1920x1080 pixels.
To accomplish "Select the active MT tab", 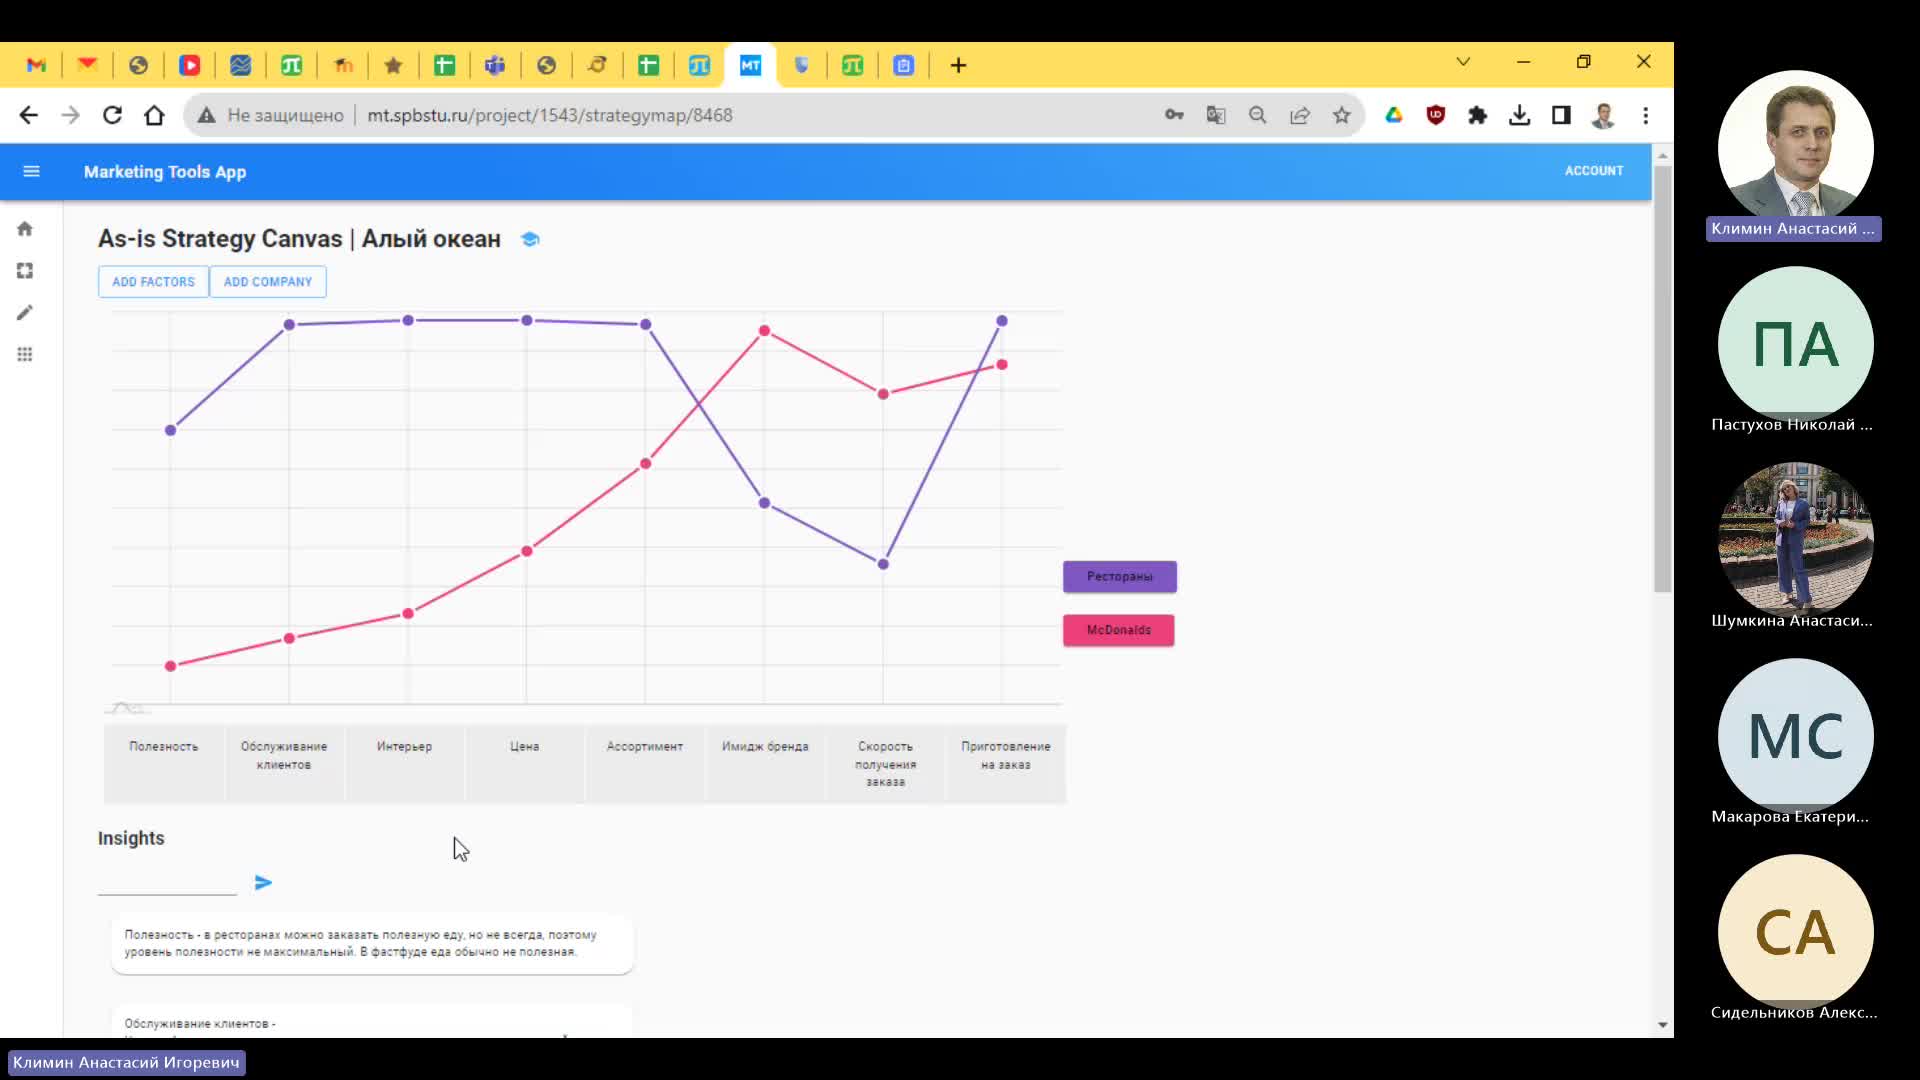I will (x=750, y=65).
